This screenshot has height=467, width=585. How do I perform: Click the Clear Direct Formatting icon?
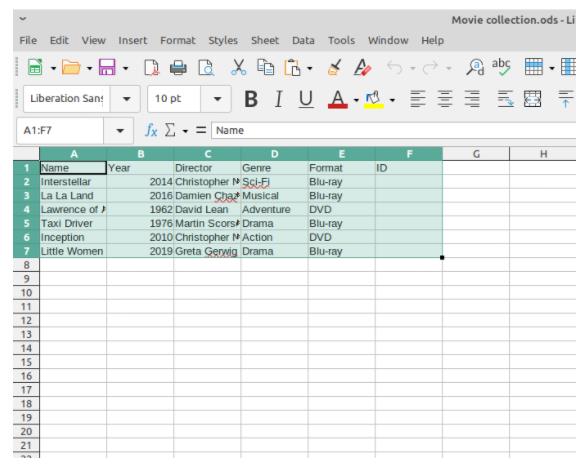(362, 68)
